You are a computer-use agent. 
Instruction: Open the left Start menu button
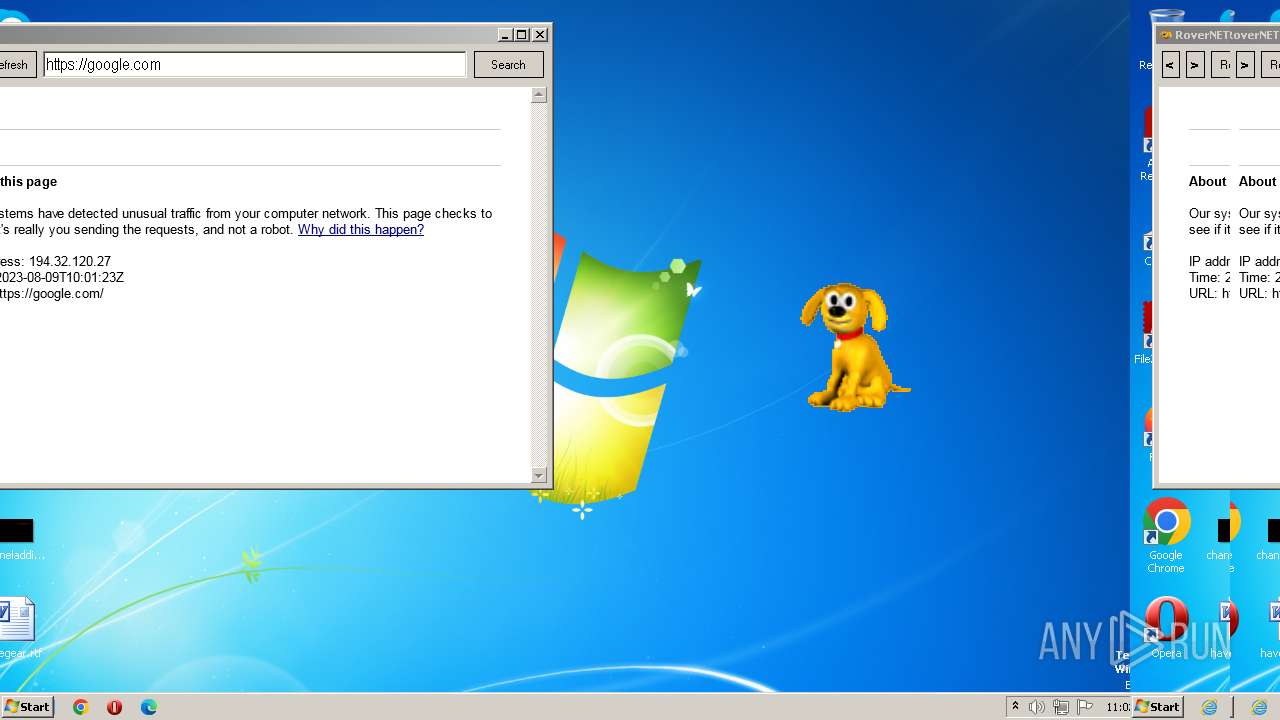tap(27, 706)
